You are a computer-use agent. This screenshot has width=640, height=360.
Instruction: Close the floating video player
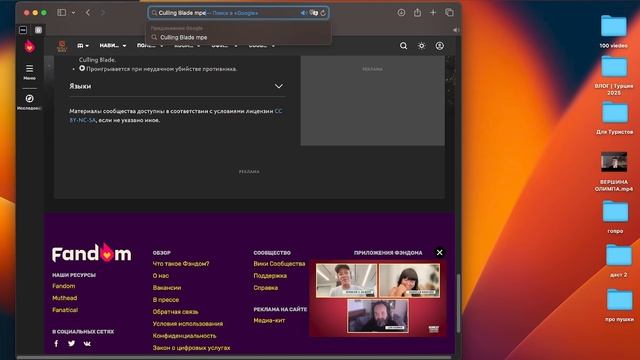click(440, 253)
